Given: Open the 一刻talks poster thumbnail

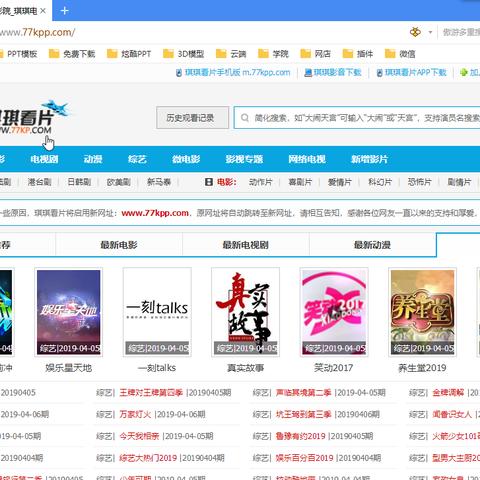Looking at the screenshot, I should coord(157,312).
